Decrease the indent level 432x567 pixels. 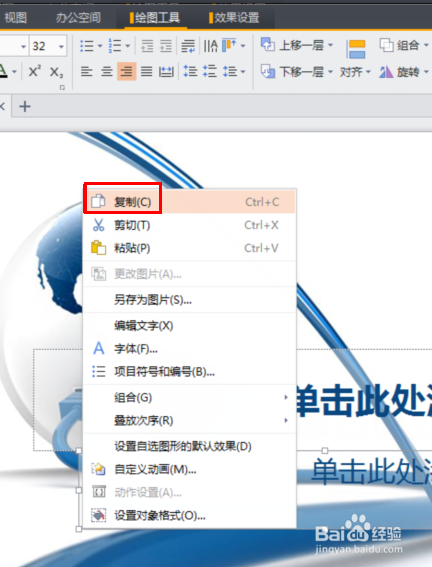click(x=147, y=46)
